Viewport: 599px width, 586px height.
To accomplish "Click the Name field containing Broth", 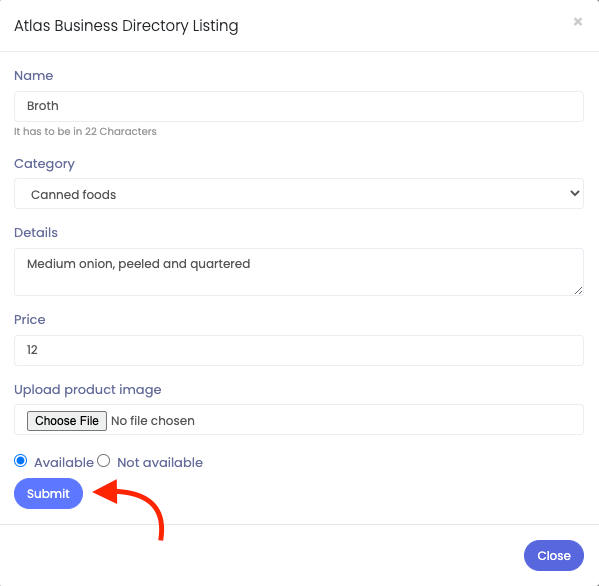I will click(x=299, y=106).
